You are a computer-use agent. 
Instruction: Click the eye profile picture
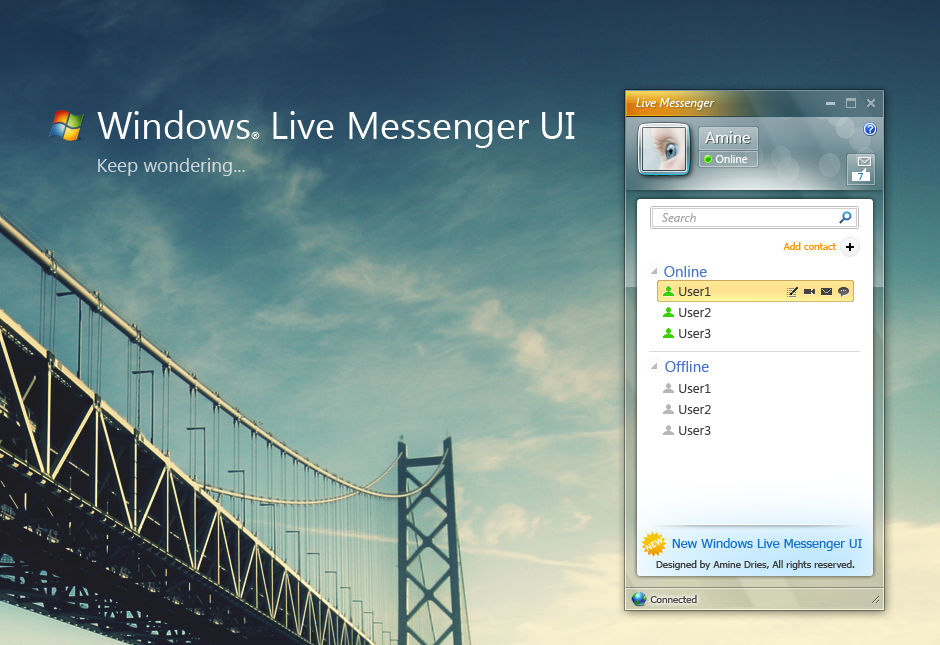664,150
